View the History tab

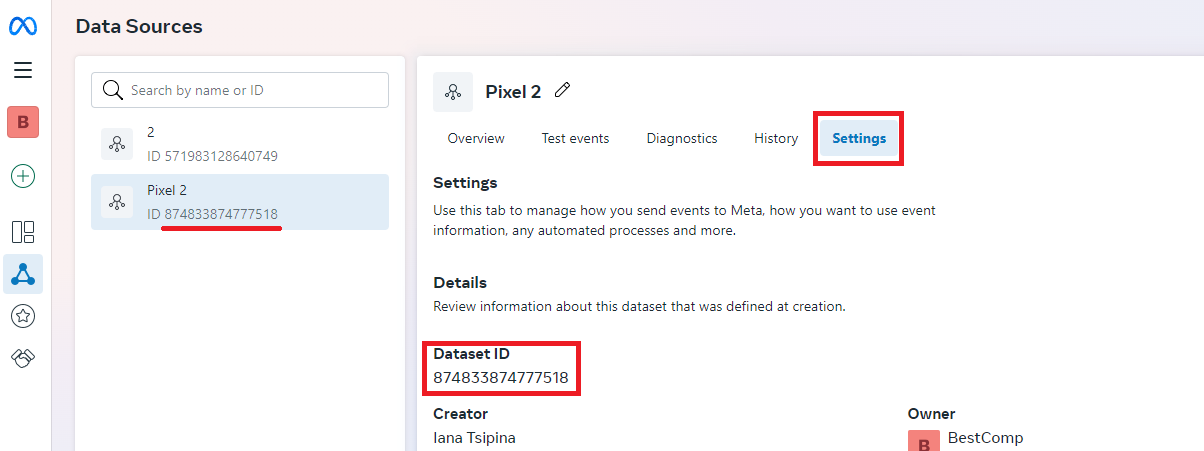pos(776,139)
